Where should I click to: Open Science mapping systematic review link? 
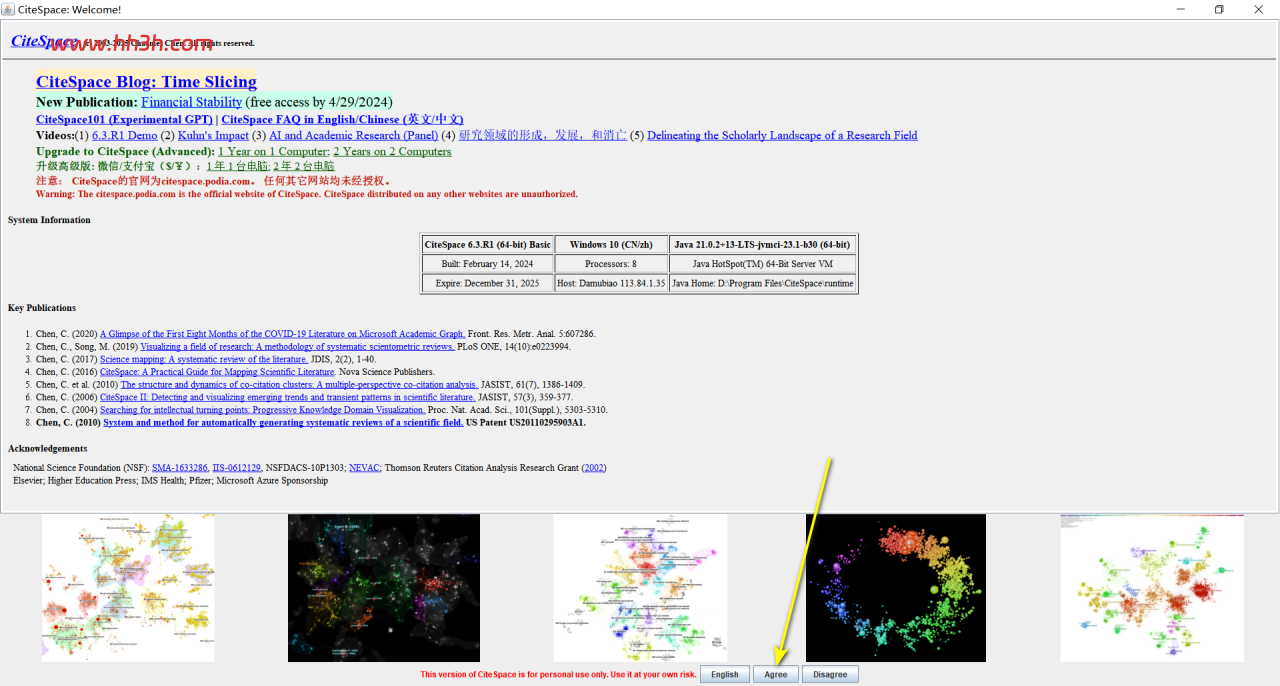click(204, 359)
